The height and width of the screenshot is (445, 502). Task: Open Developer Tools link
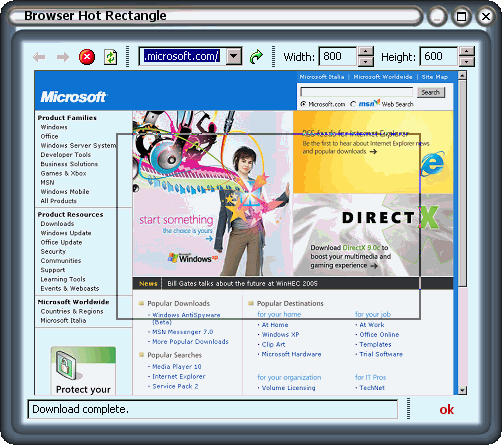point(66,155)
